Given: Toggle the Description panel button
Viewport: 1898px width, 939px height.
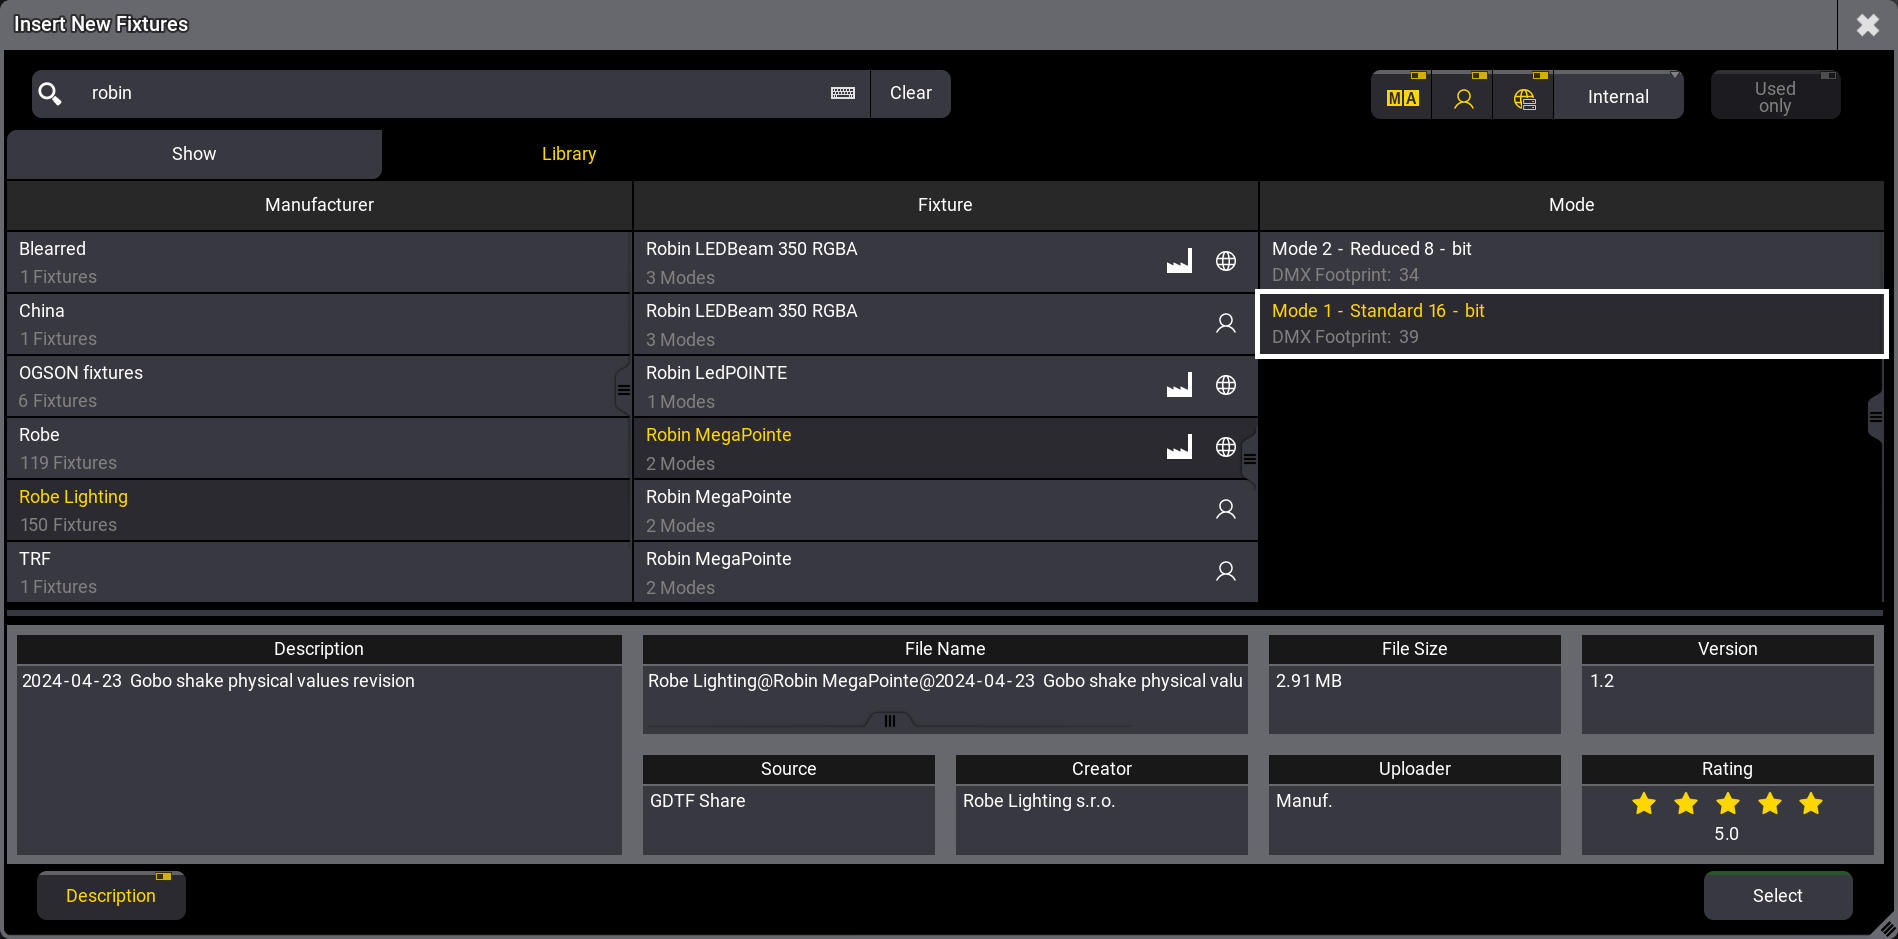Looking at the screenshot, I should (111, 895).
